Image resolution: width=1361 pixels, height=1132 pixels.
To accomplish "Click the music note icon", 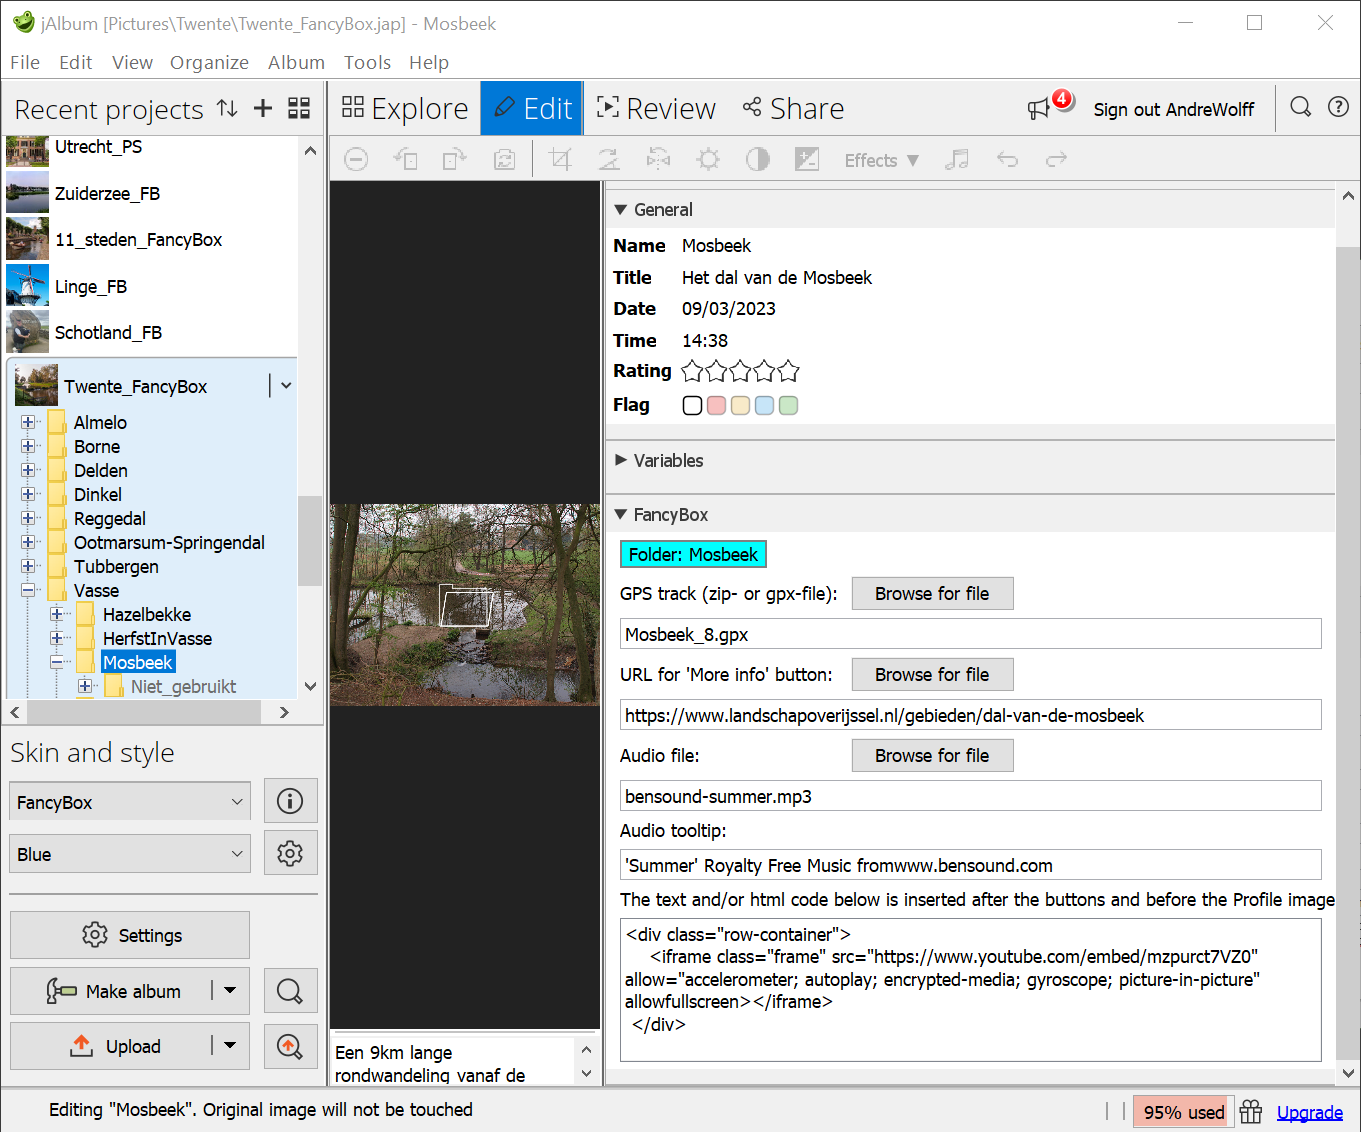I will click(x=957, y=160).
